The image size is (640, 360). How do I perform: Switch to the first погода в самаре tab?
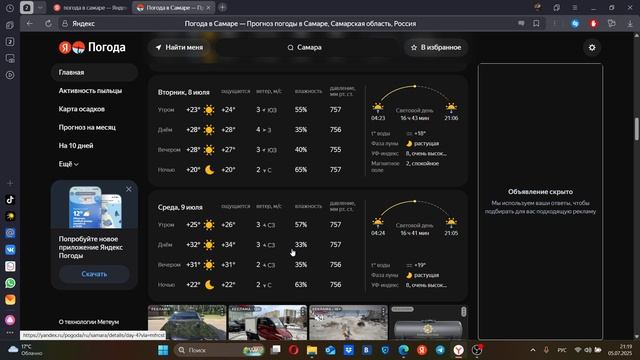[91, 8]
